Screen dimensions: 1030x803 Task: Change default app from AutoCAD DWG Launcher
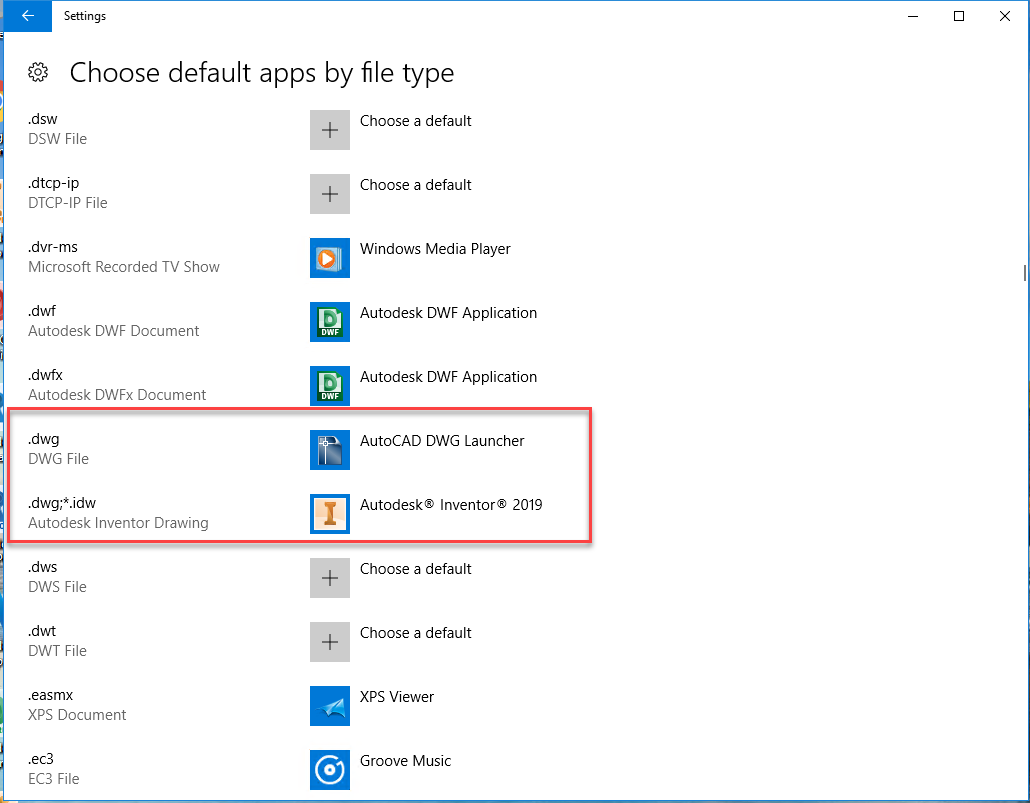(442, 441)
